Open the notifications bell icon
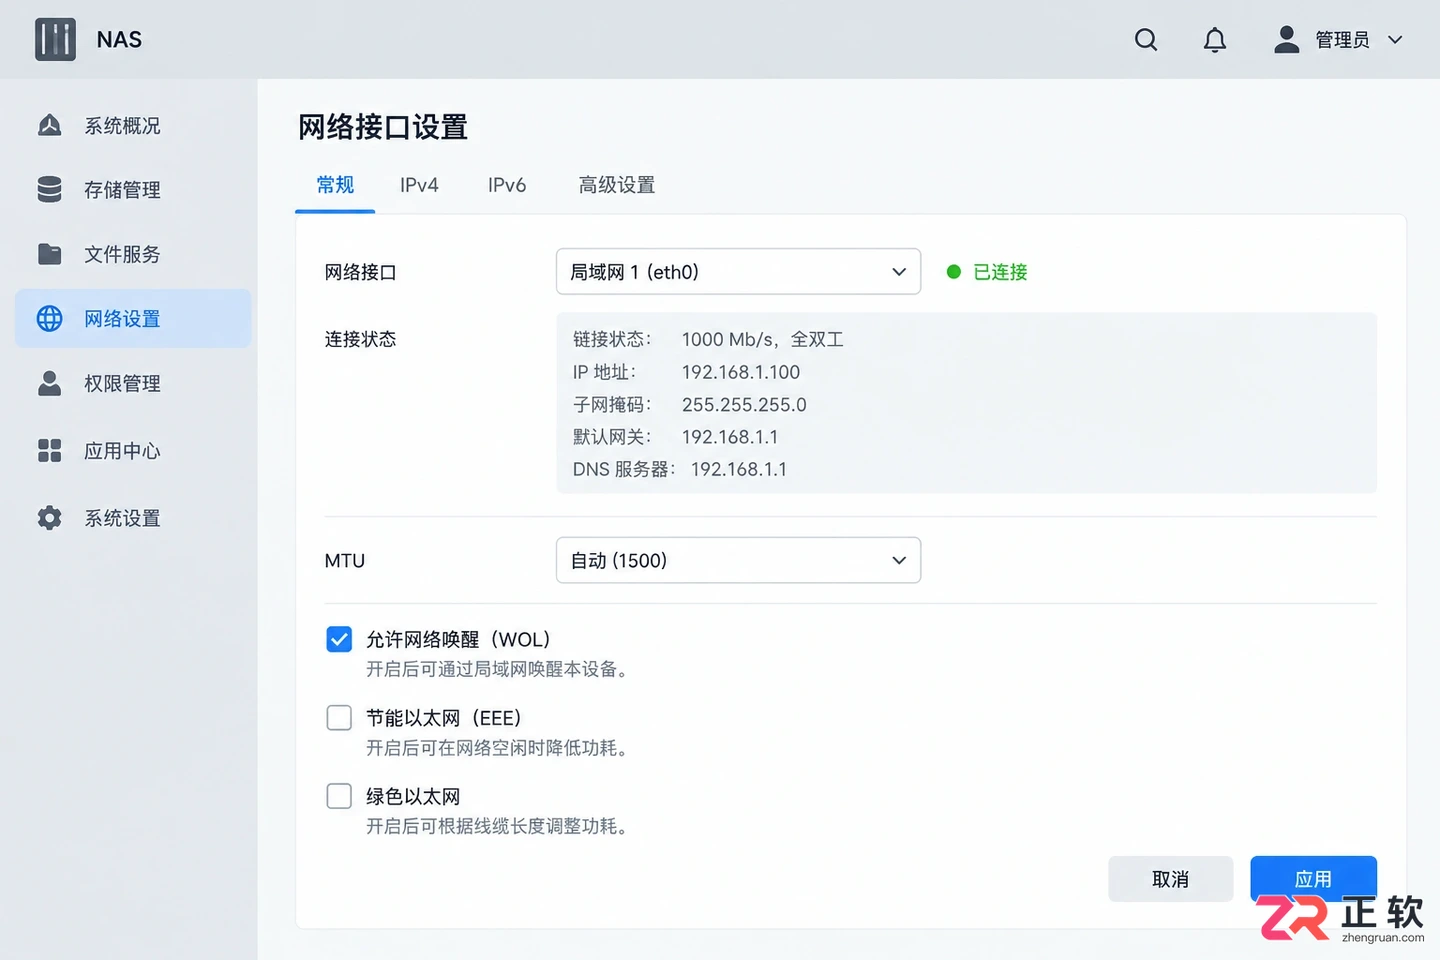This screenshot has height=960, width=1440. click(x=1214, y=40)
